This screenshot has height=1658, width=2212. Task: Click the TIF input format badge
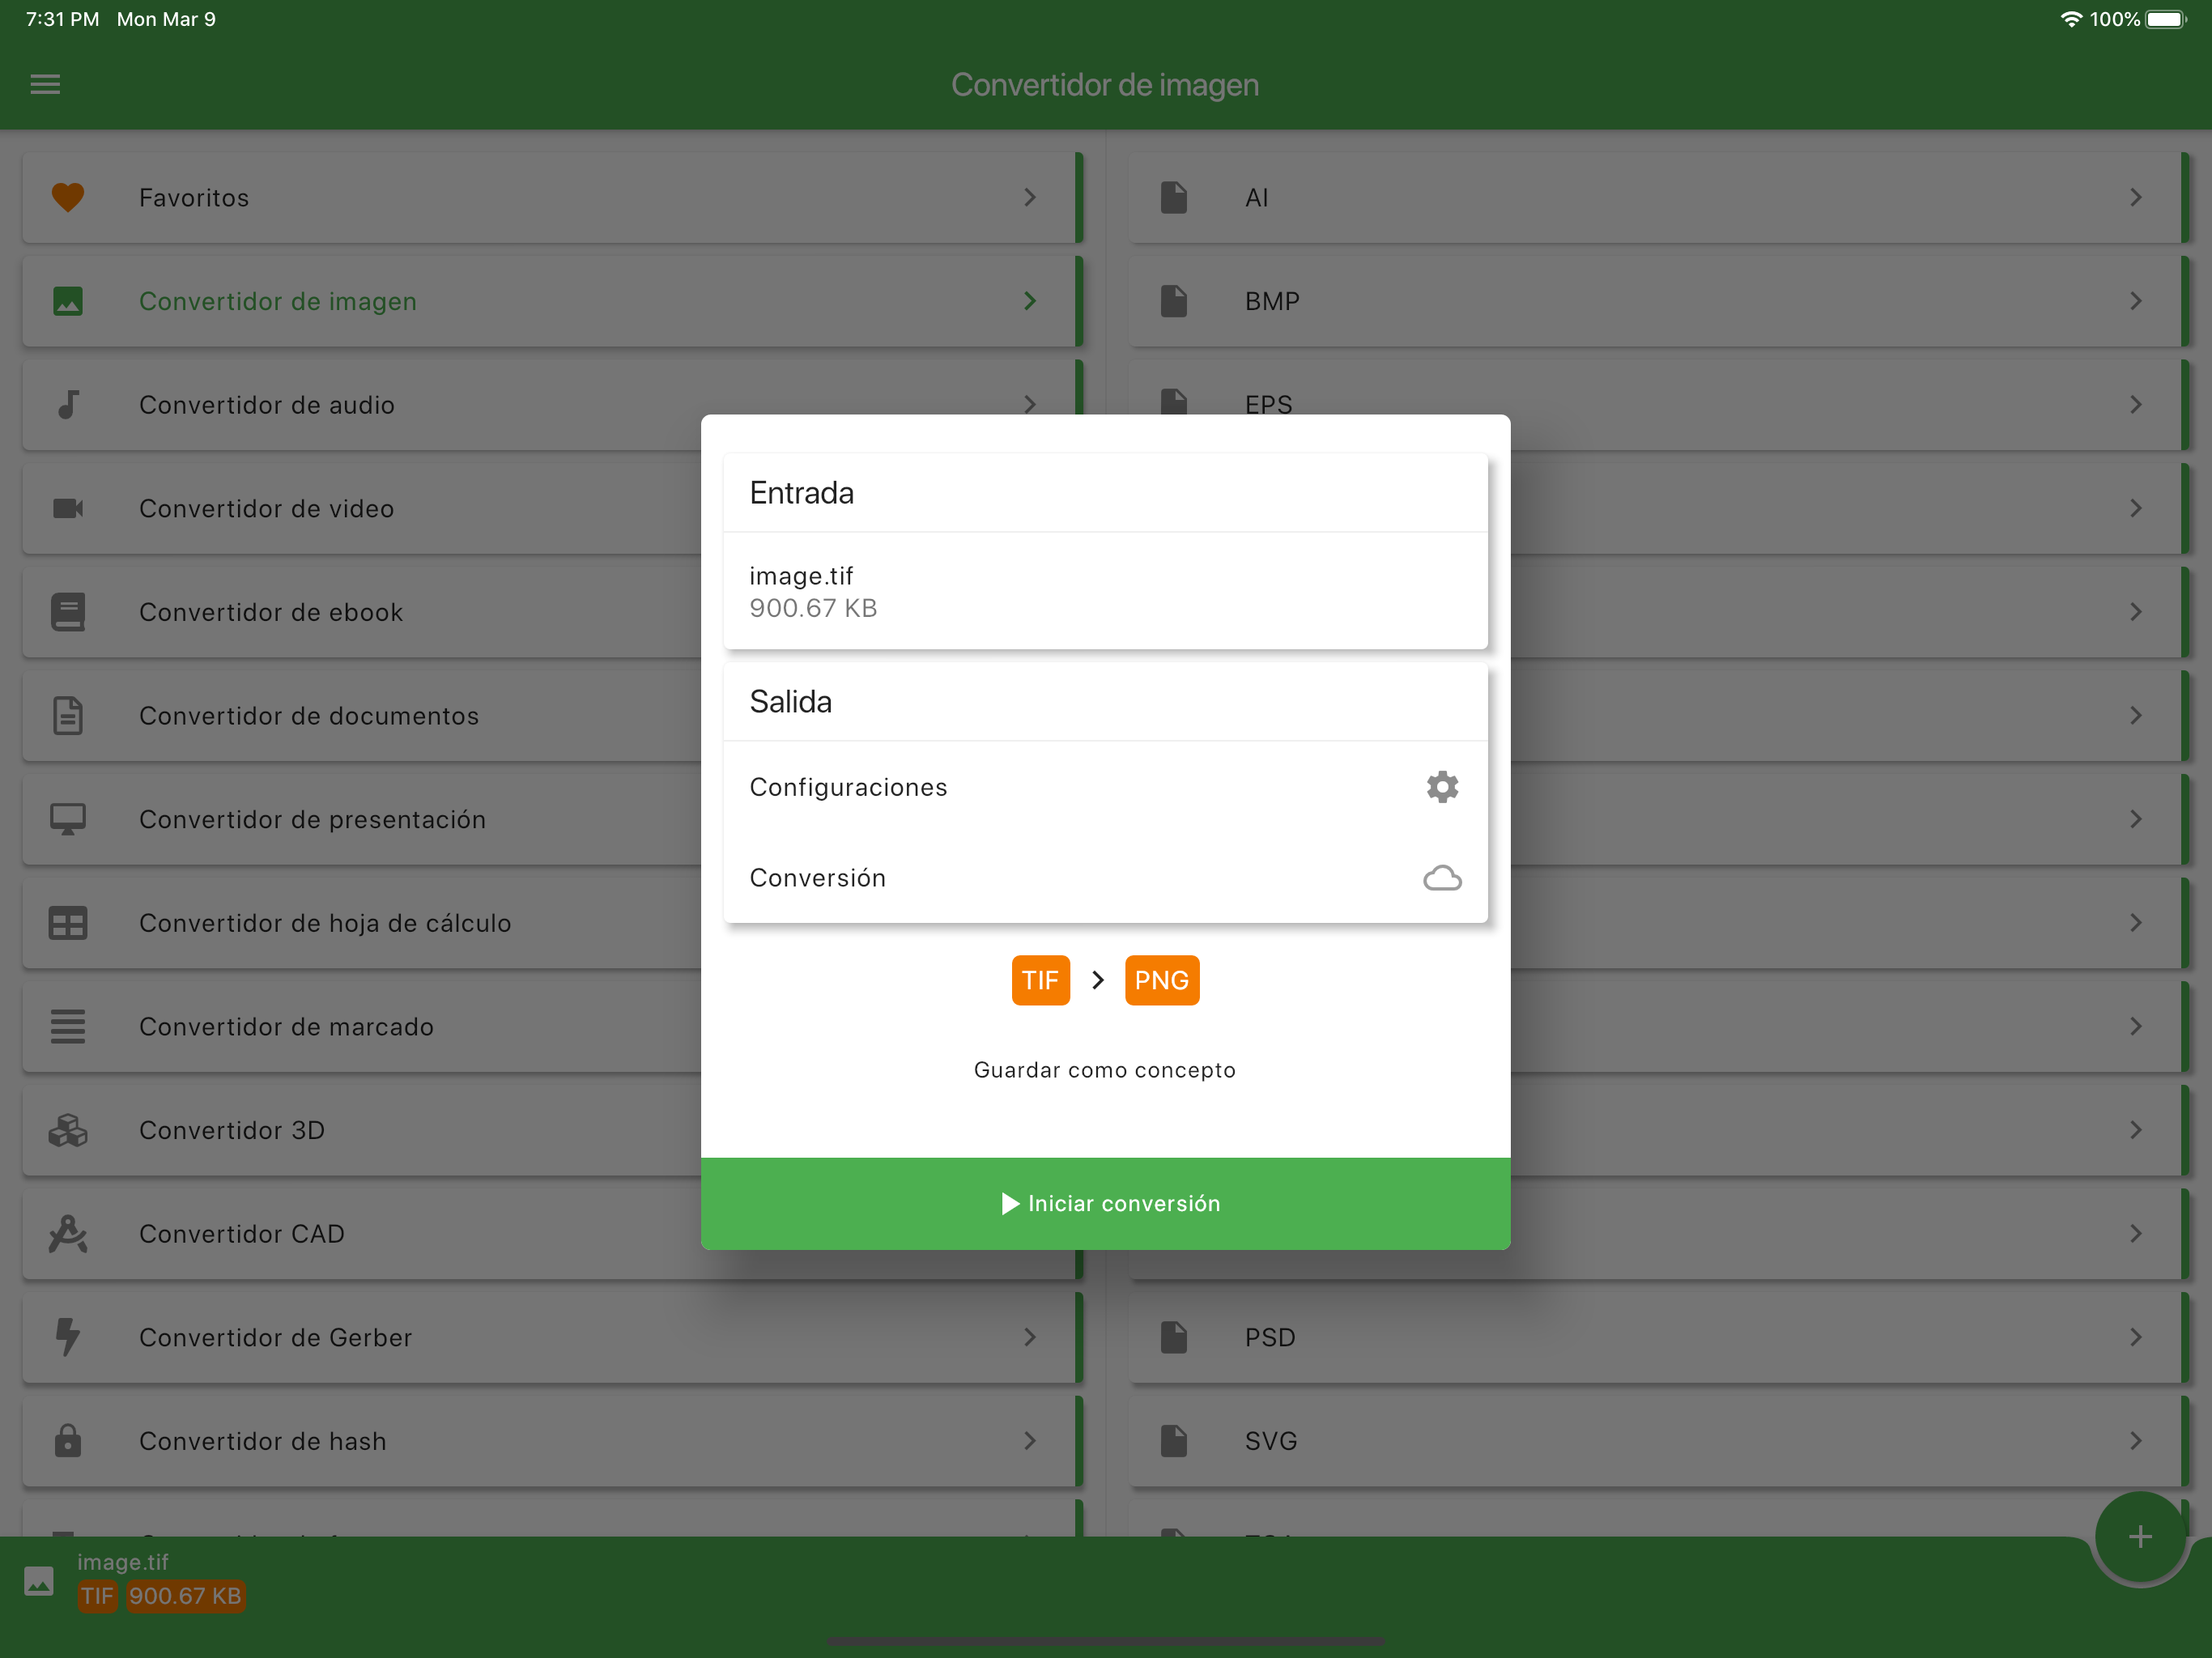coord(1040,980)
